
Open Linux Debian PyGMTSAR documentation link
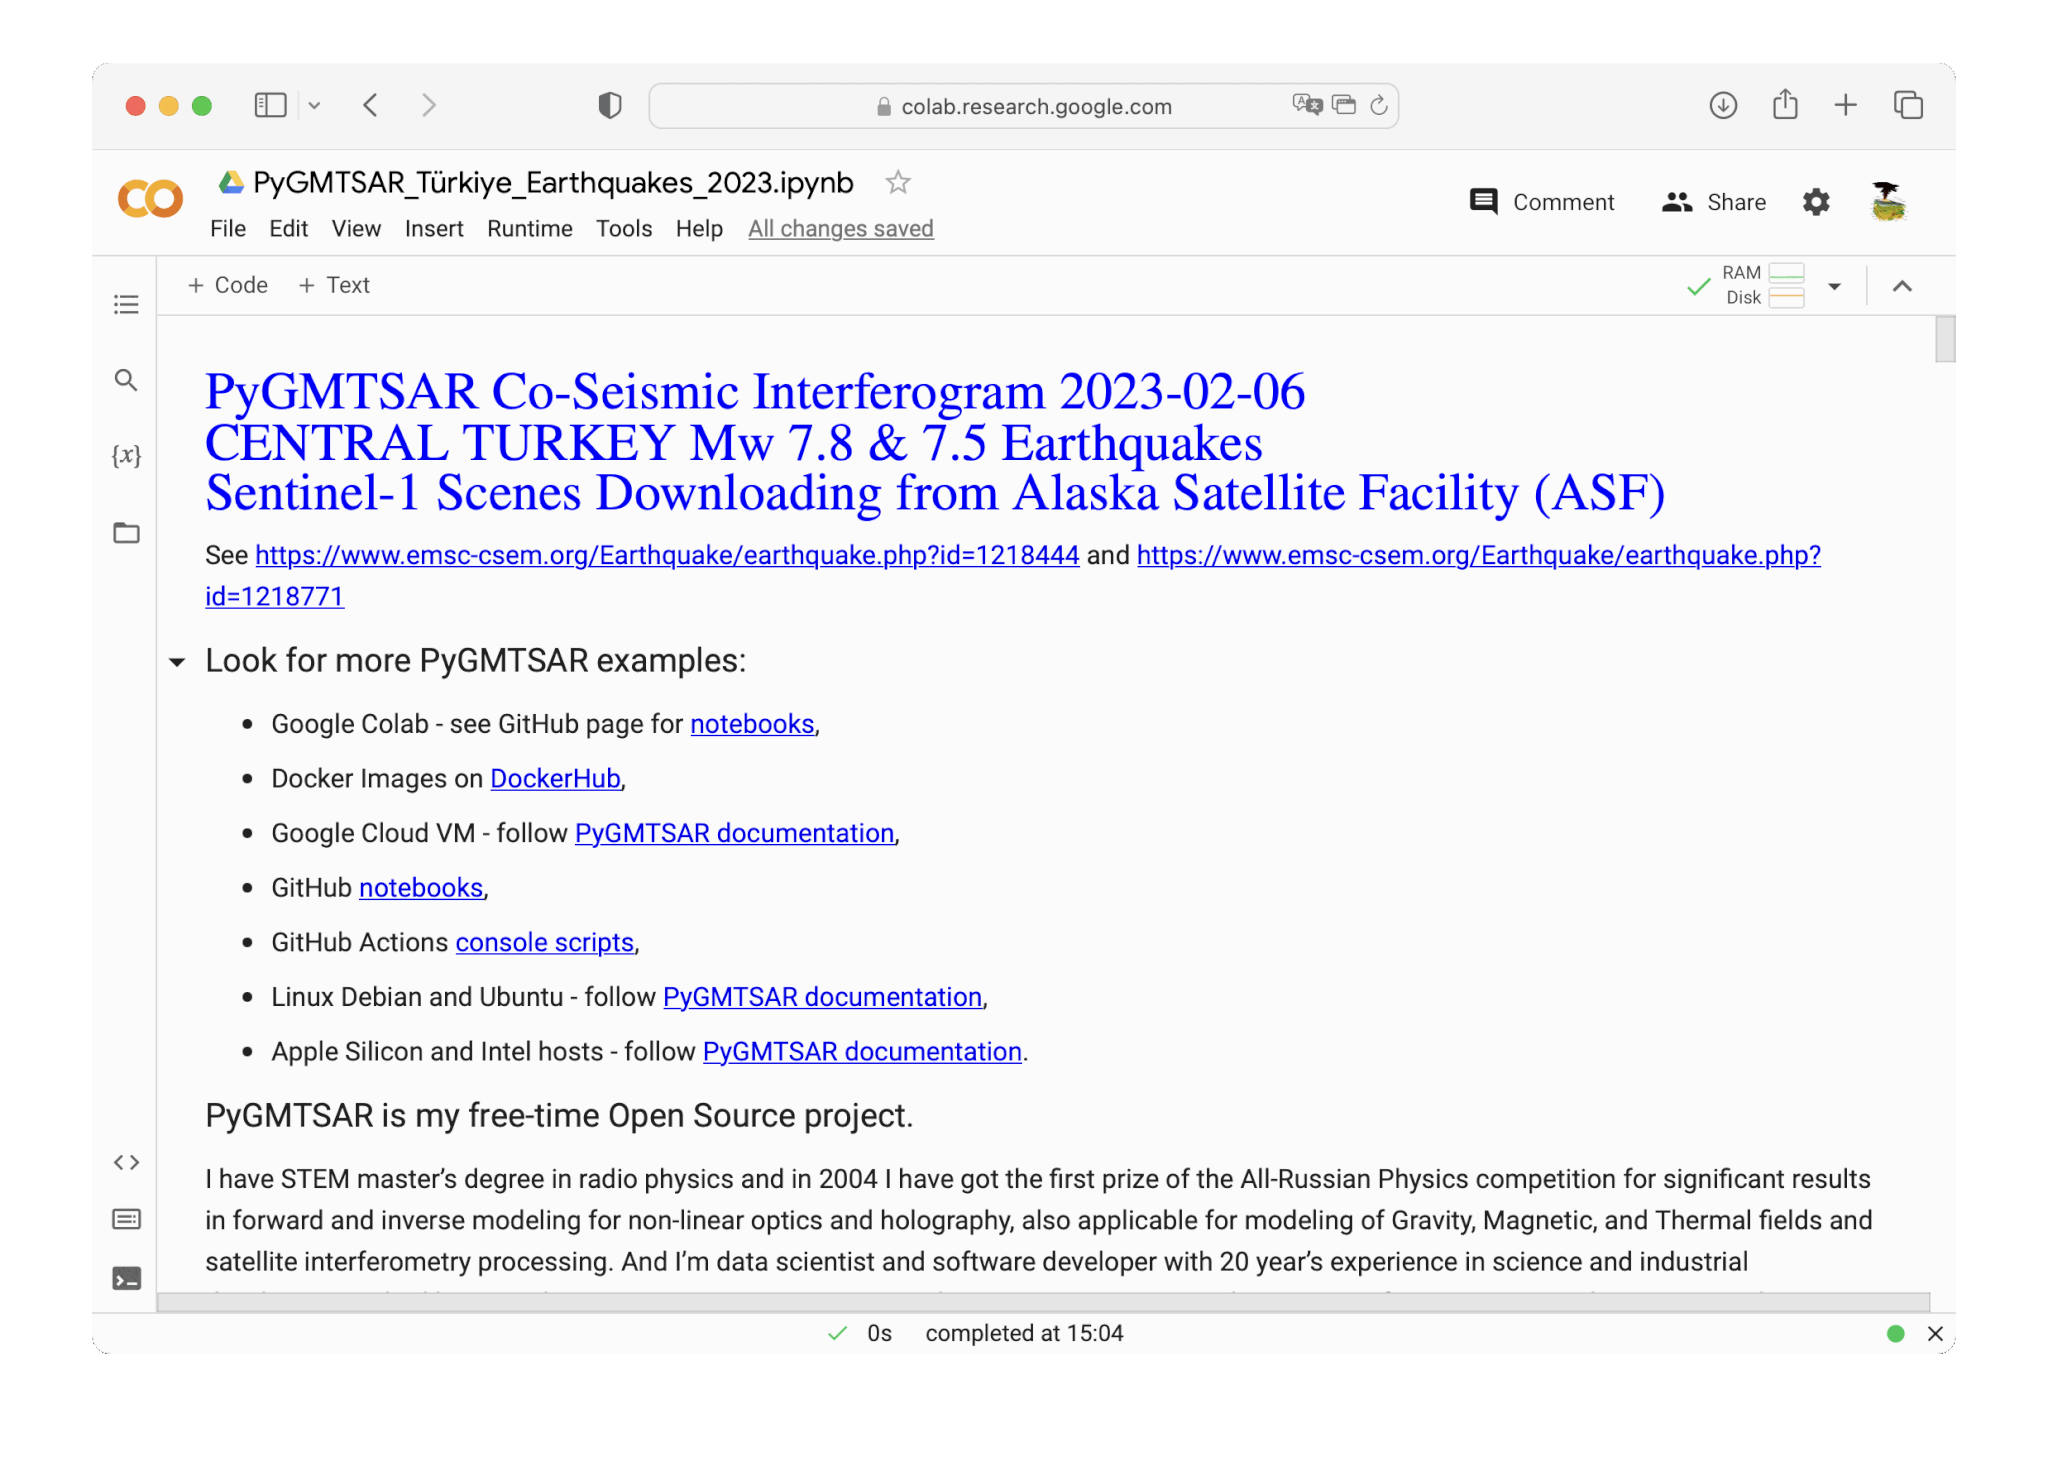822,997
